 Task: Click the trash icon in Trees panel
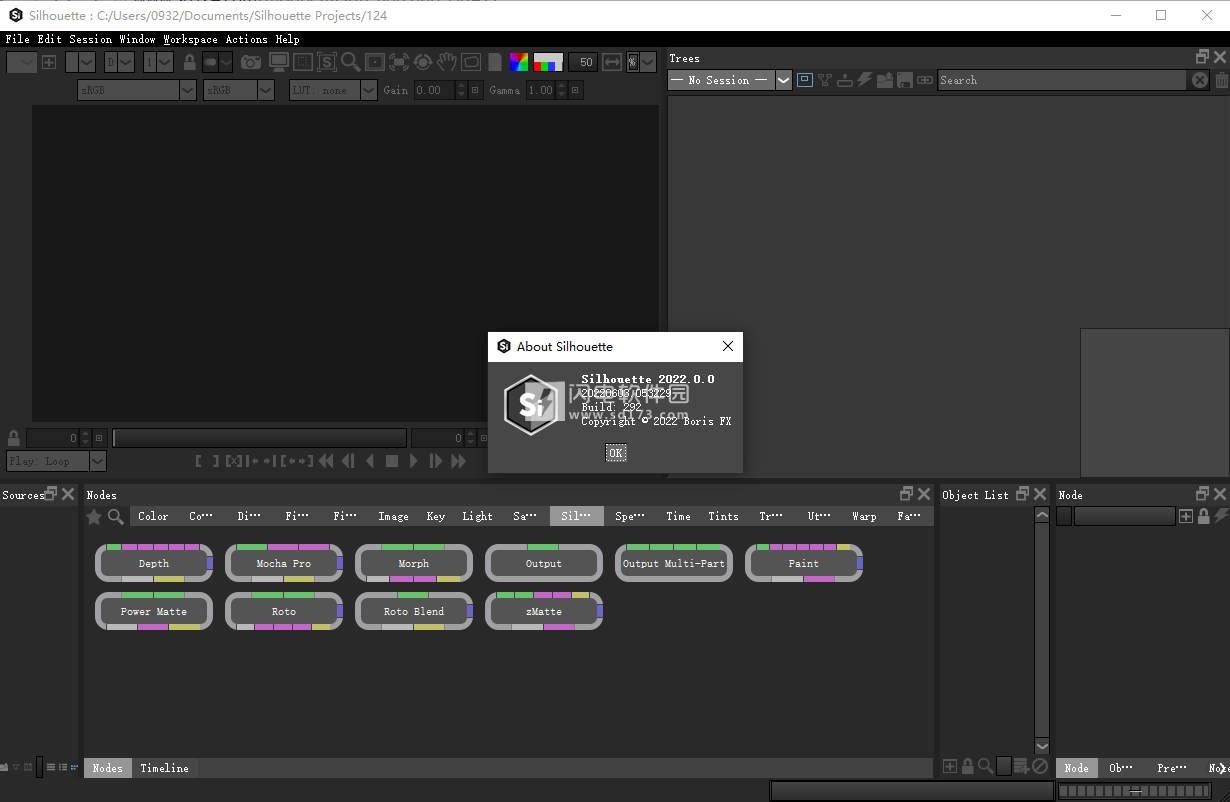point(1221,80)
